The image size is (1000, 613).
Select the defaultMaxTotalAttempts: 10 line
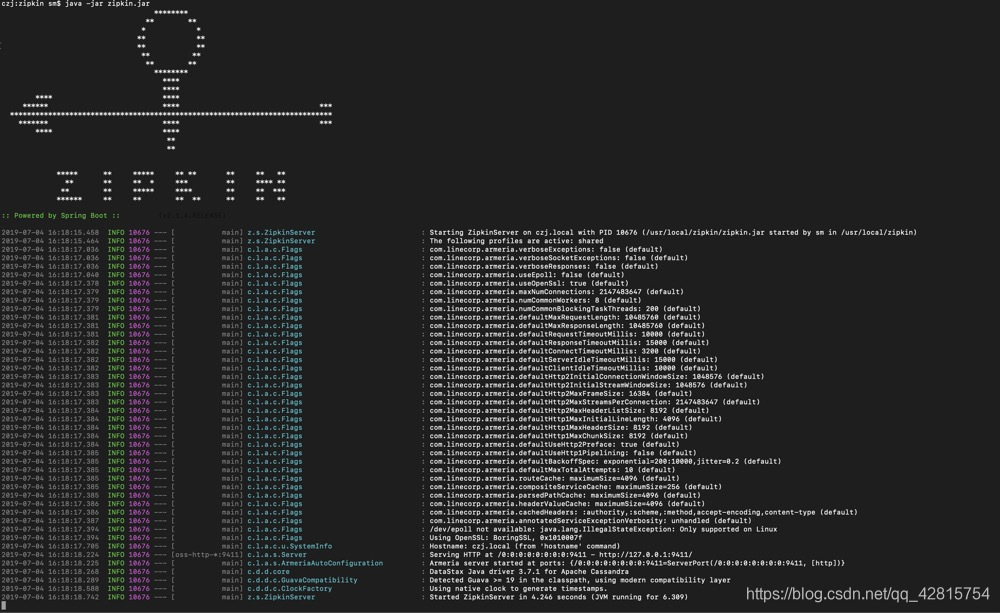tap(552, 469)
